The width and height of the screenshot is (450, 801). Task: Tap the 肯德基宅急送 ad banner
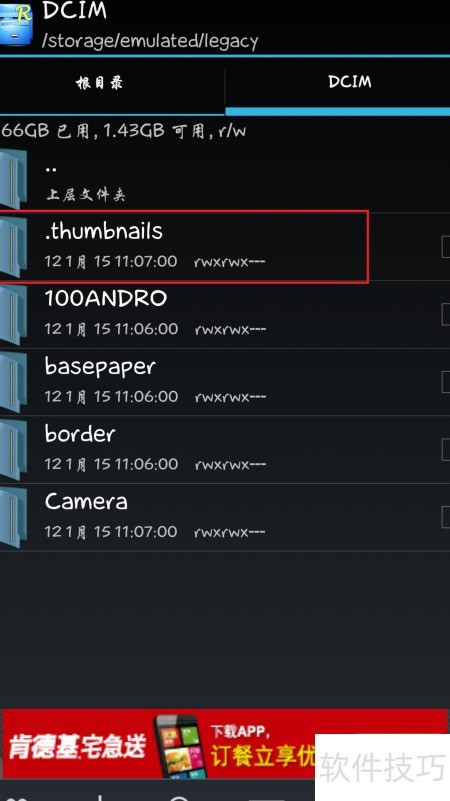click(x=225, y=744)
